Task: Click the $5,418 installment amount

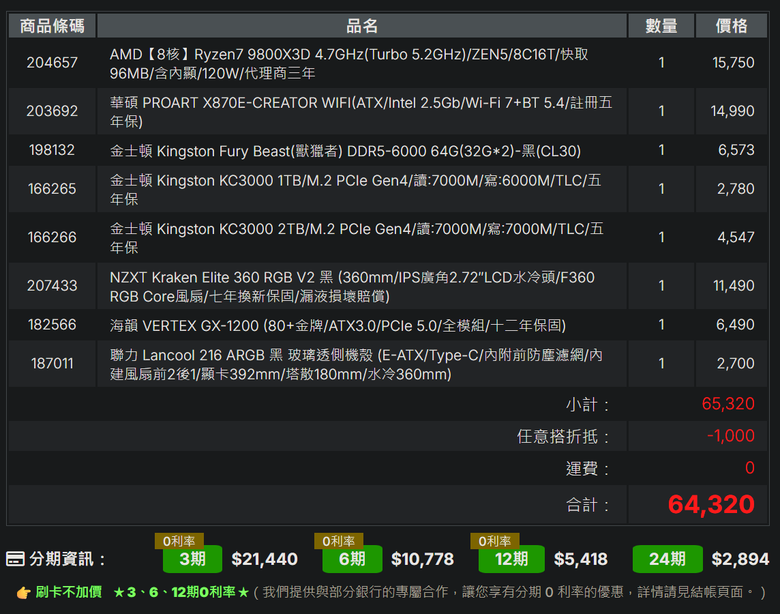Action: pyautogui.click(x=581, y=559)
